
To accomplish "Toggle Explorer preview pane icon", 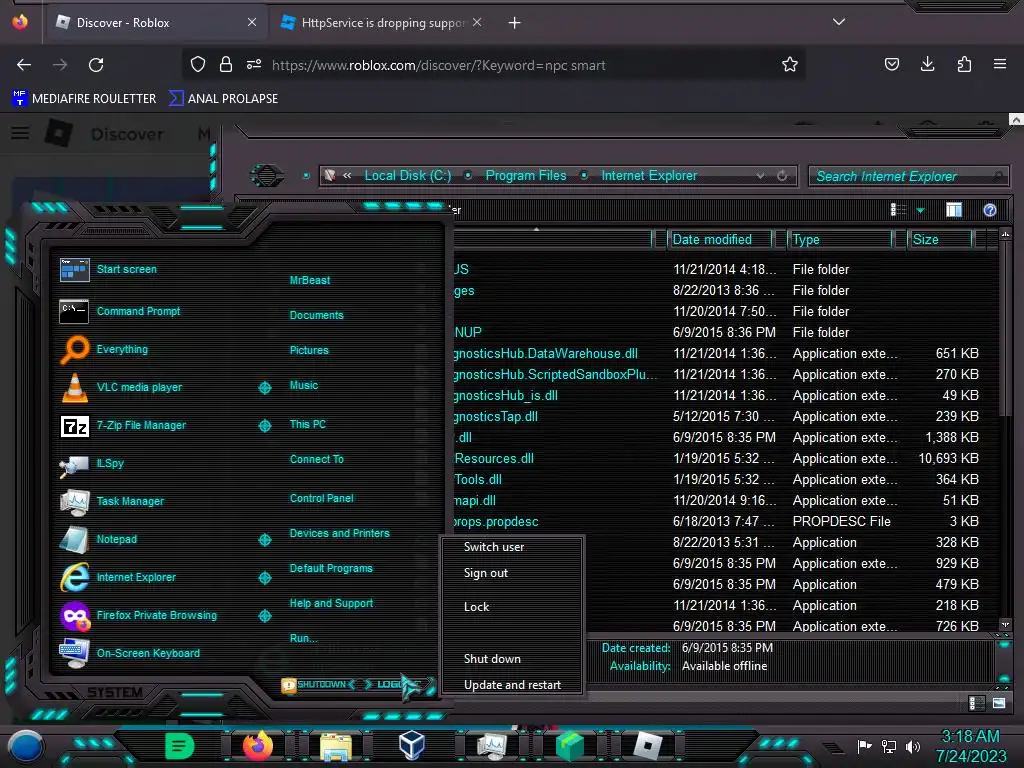I will 953,210.
